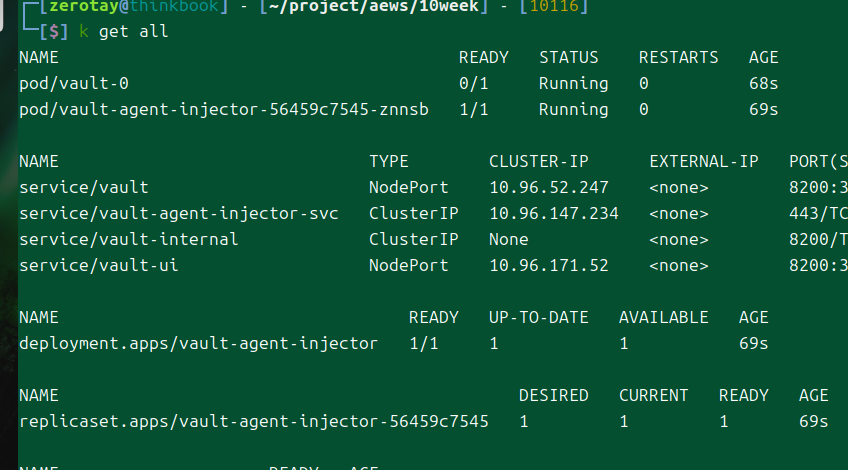The width and height of the screenshot is (848, 470).
Task: Select service/vault-agent-injector-svc text
Action: tap(179, 213)
